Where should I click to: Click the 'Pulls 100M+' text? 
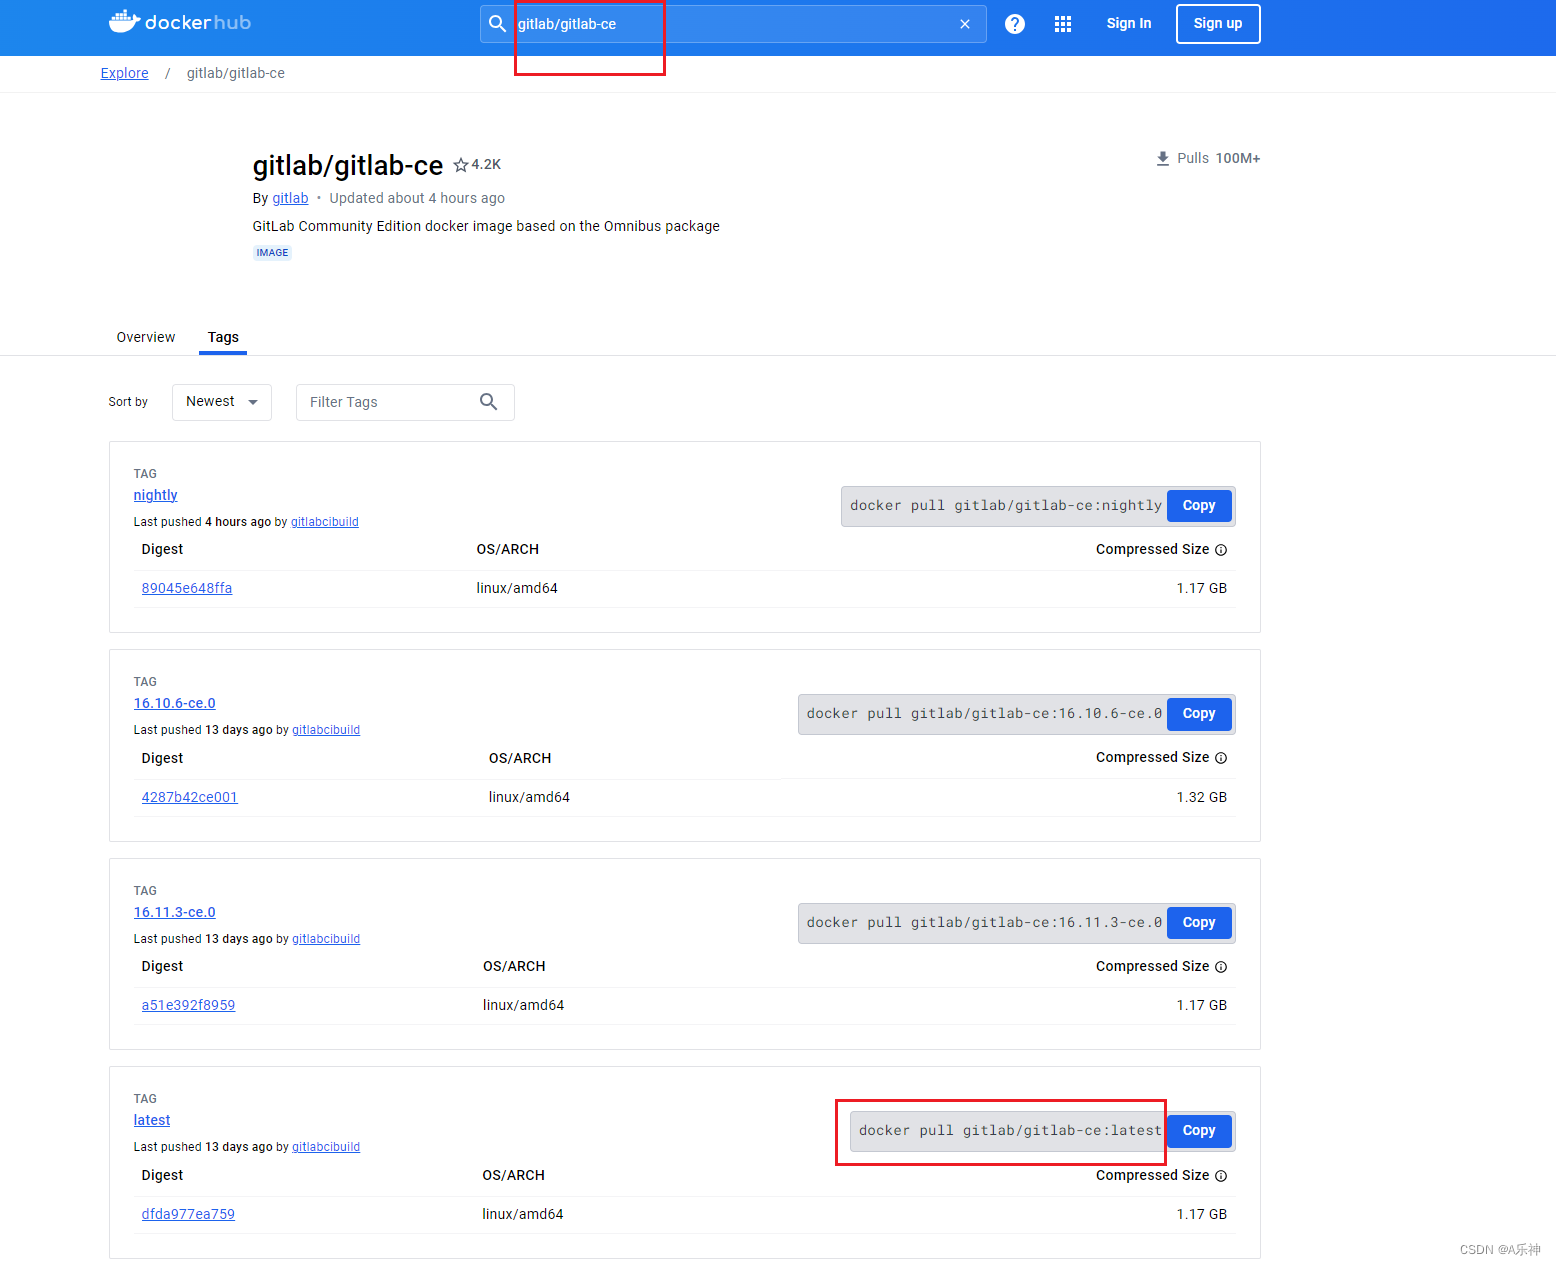tap(1218, 158)
